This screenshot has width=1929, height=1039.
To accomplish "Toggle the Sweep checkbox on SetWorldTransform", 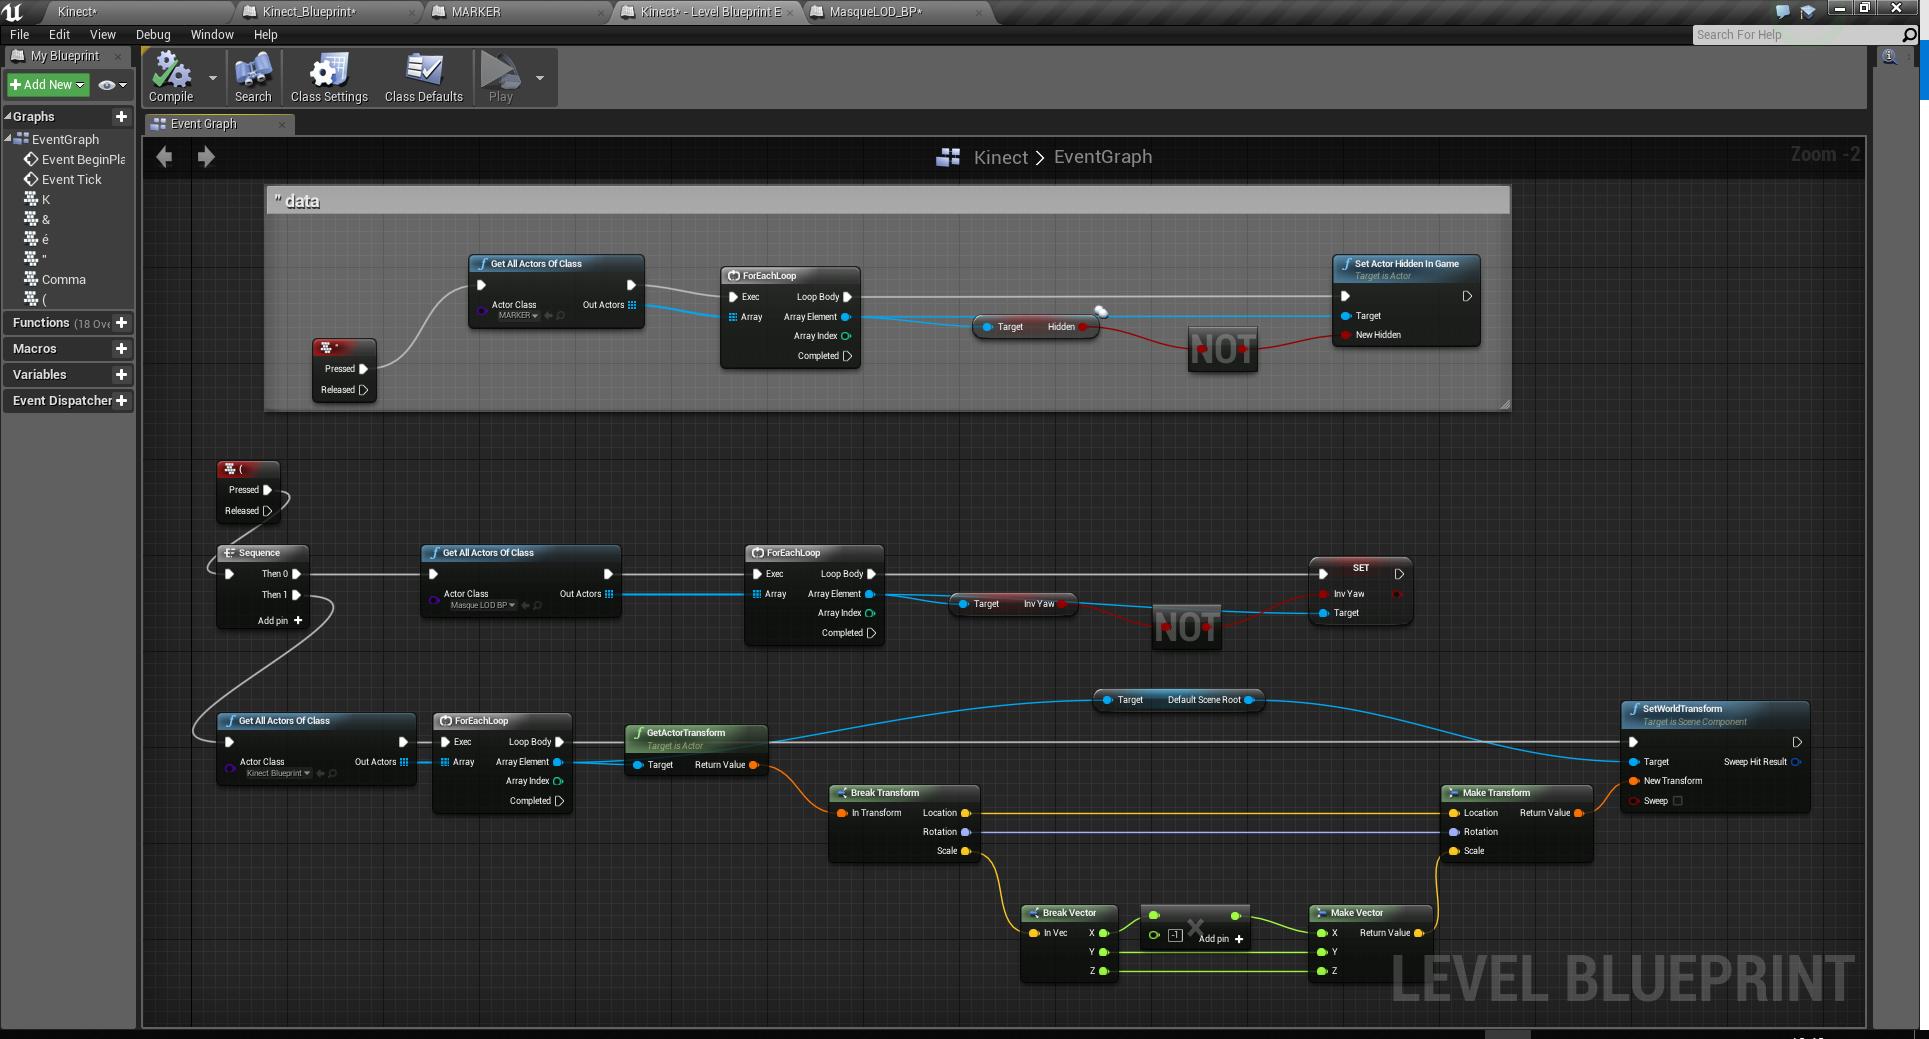I will pos(1678,801).
